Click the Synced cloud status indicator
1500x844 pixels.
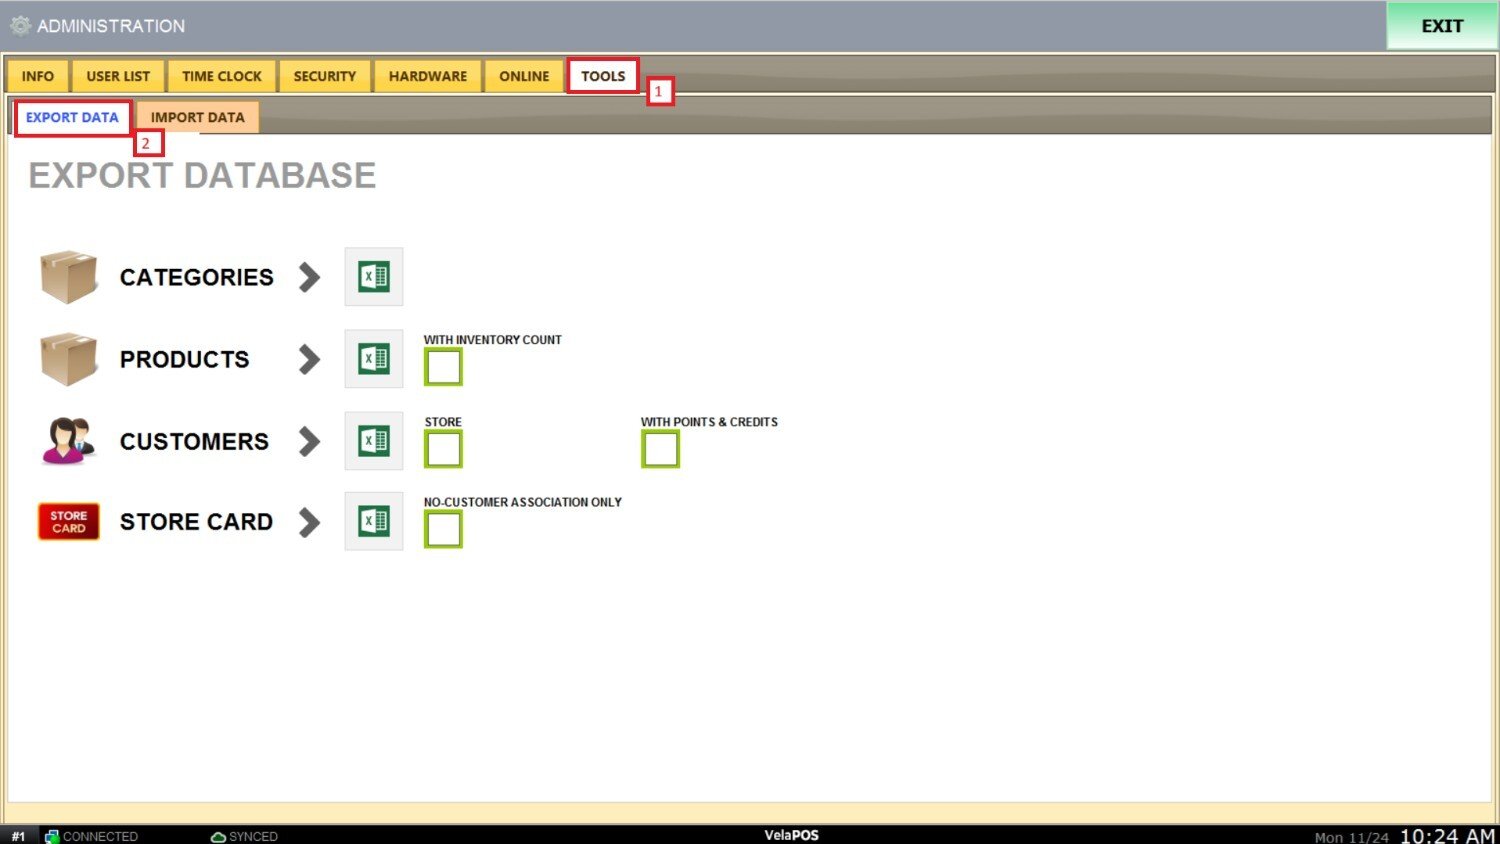coord(244,836)
